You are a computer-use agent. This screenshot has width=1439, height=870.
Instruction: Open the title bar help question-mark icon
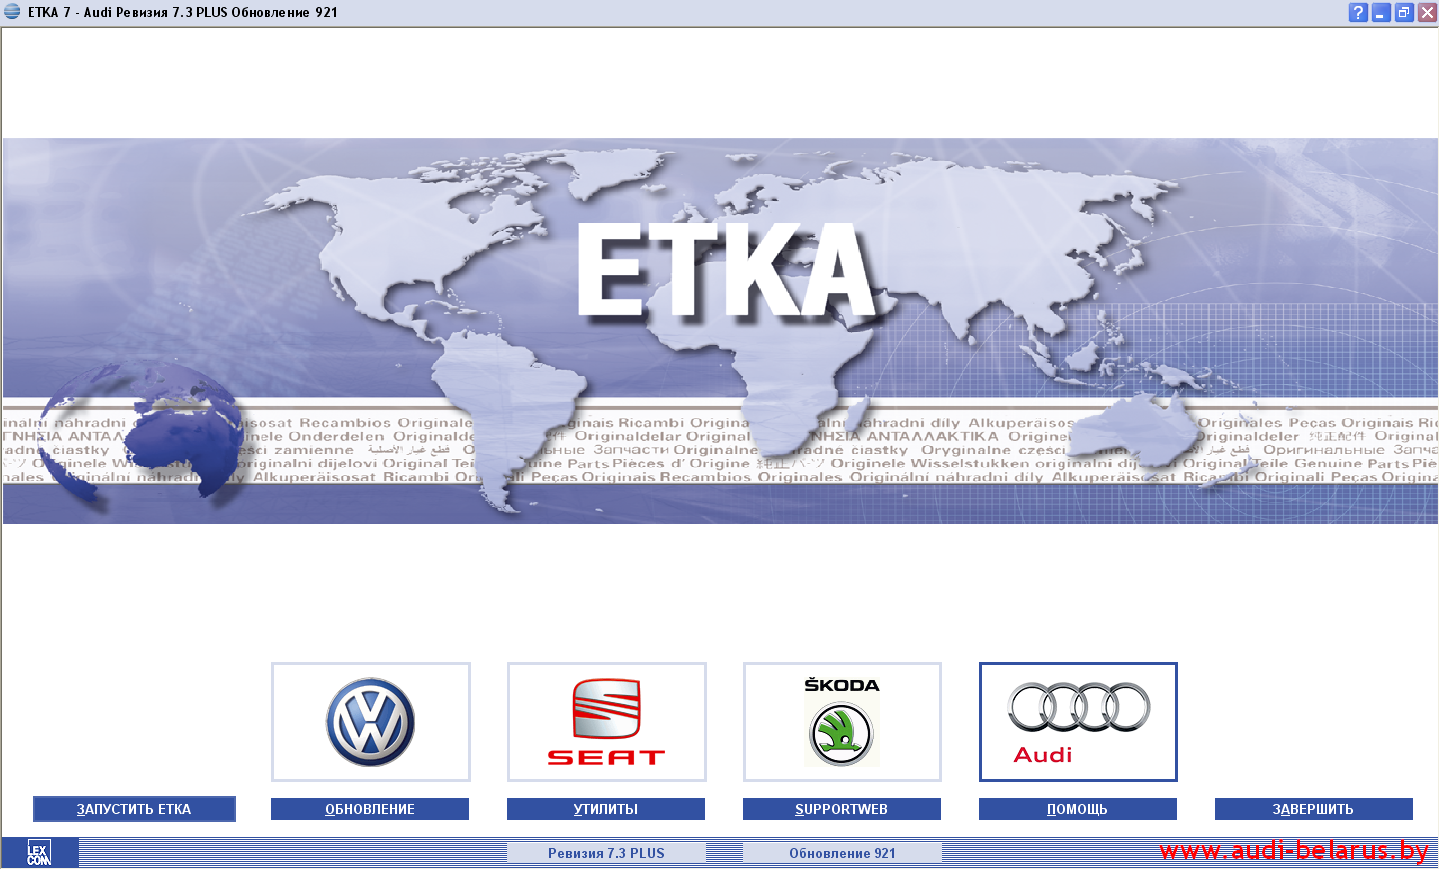pyautogui.click(x=1357, y=12)
